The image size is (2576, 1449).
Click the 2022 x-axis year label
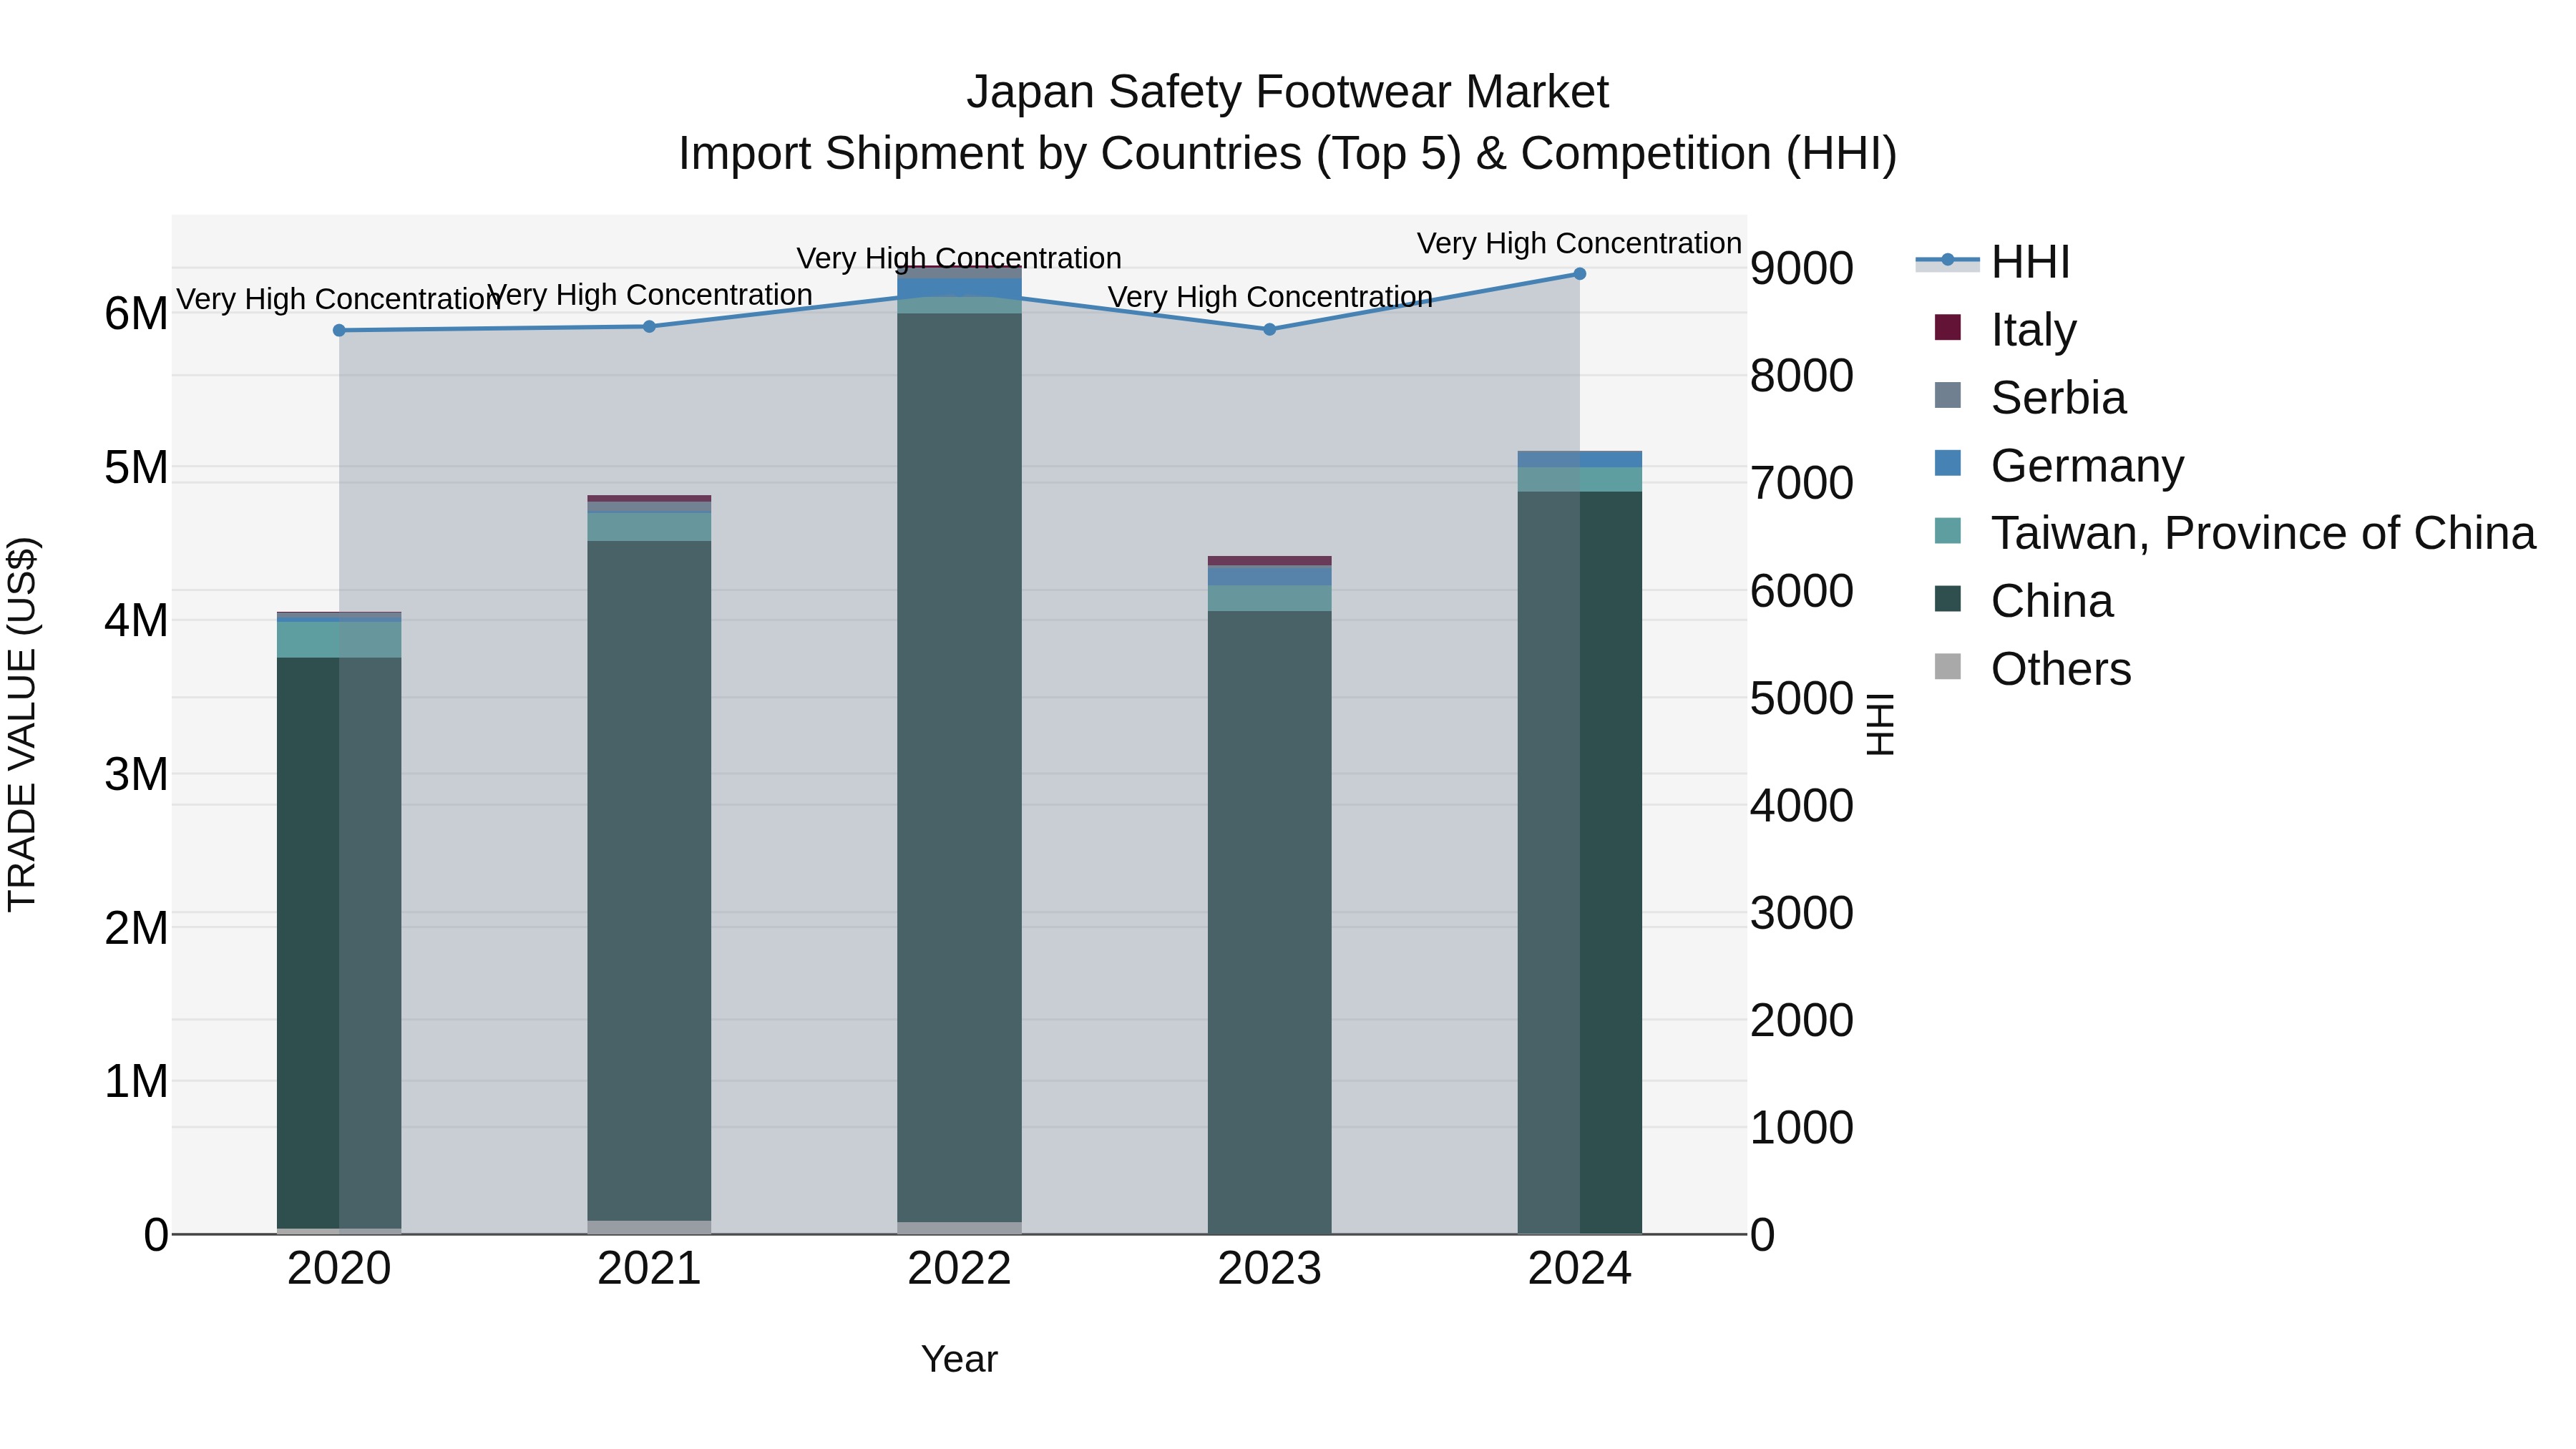tap(959, 1269)
